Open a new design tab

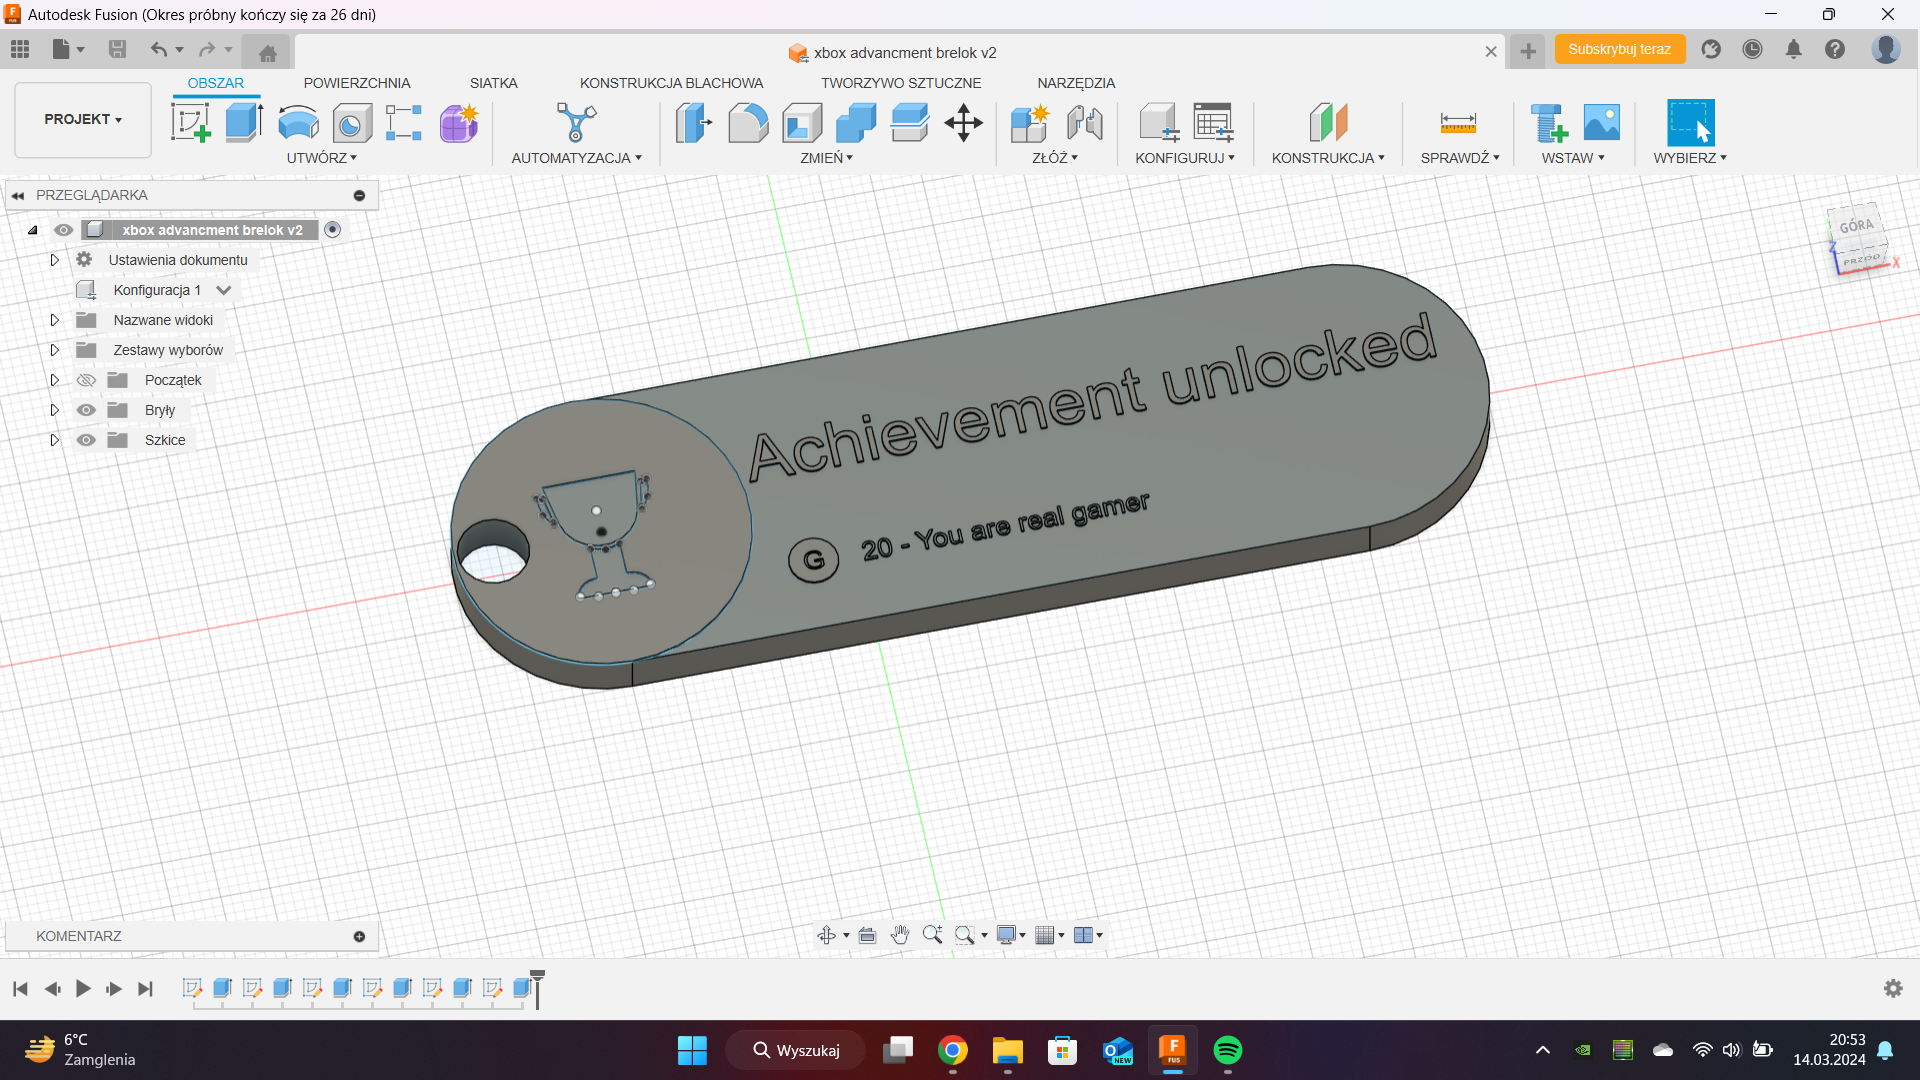[x=1528, y=51]
